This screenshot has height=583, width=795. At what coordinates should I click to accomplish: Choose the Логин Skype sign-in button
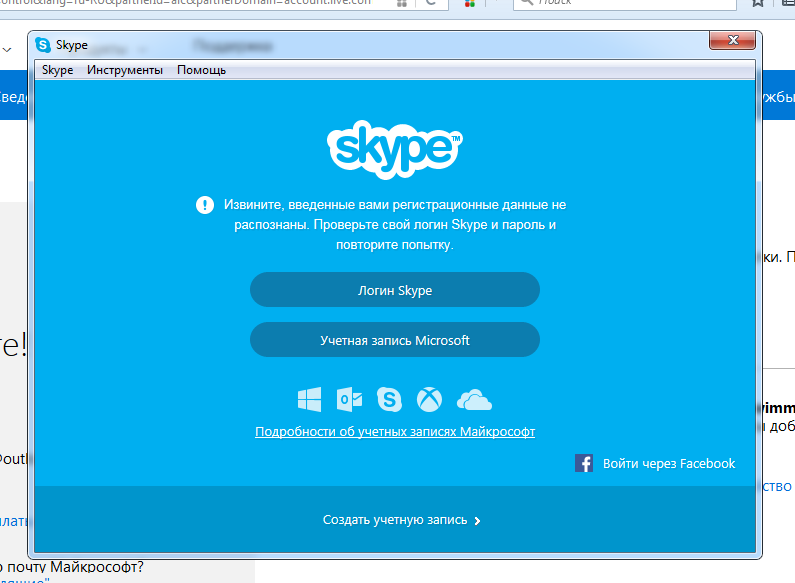pyautogui.click(x=394, y=290)
